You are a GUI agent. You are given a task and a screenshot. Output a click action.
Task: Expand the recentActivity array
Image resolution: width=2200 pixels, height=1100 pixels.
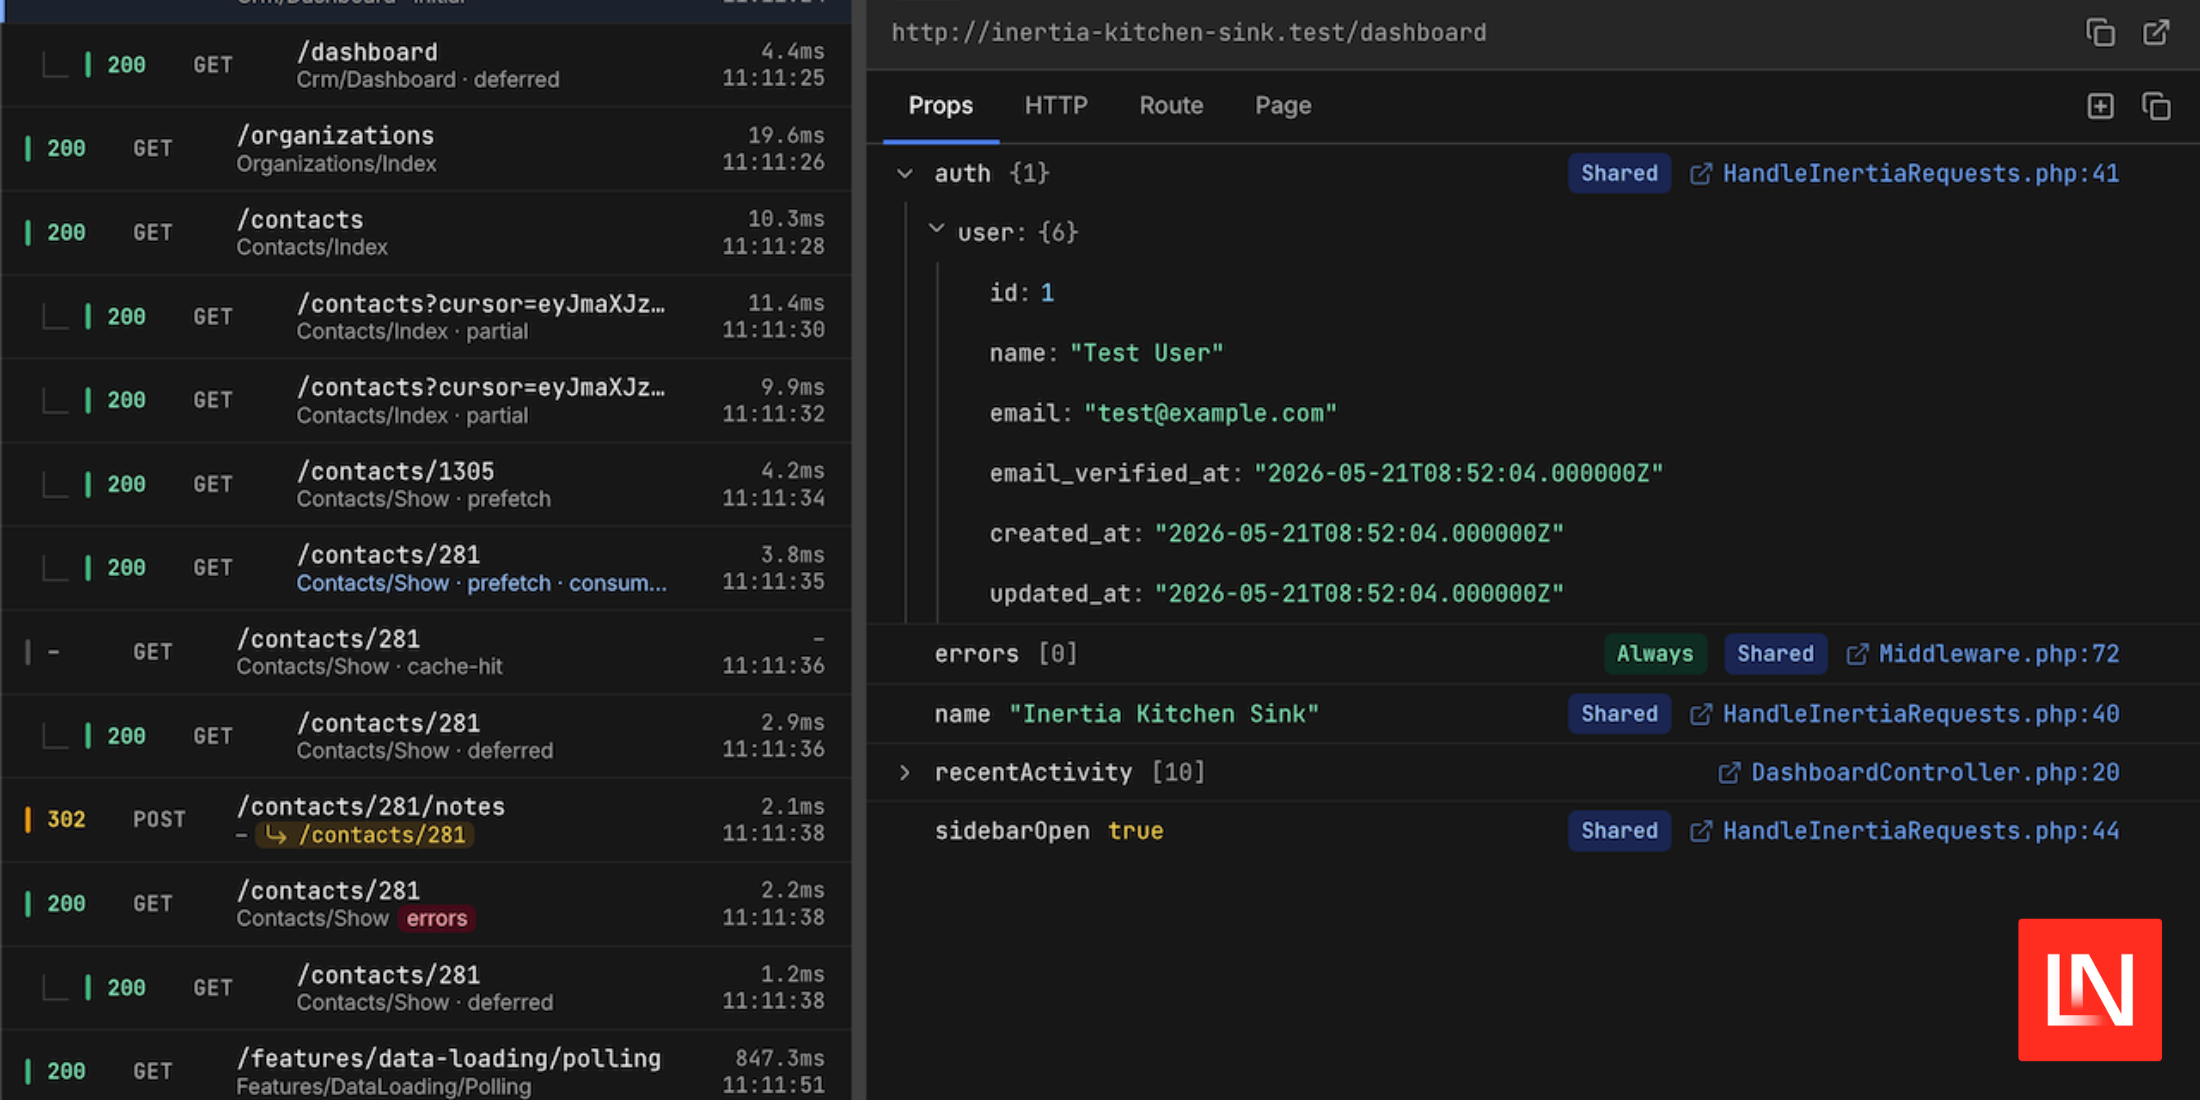click(x=904, y=772)
